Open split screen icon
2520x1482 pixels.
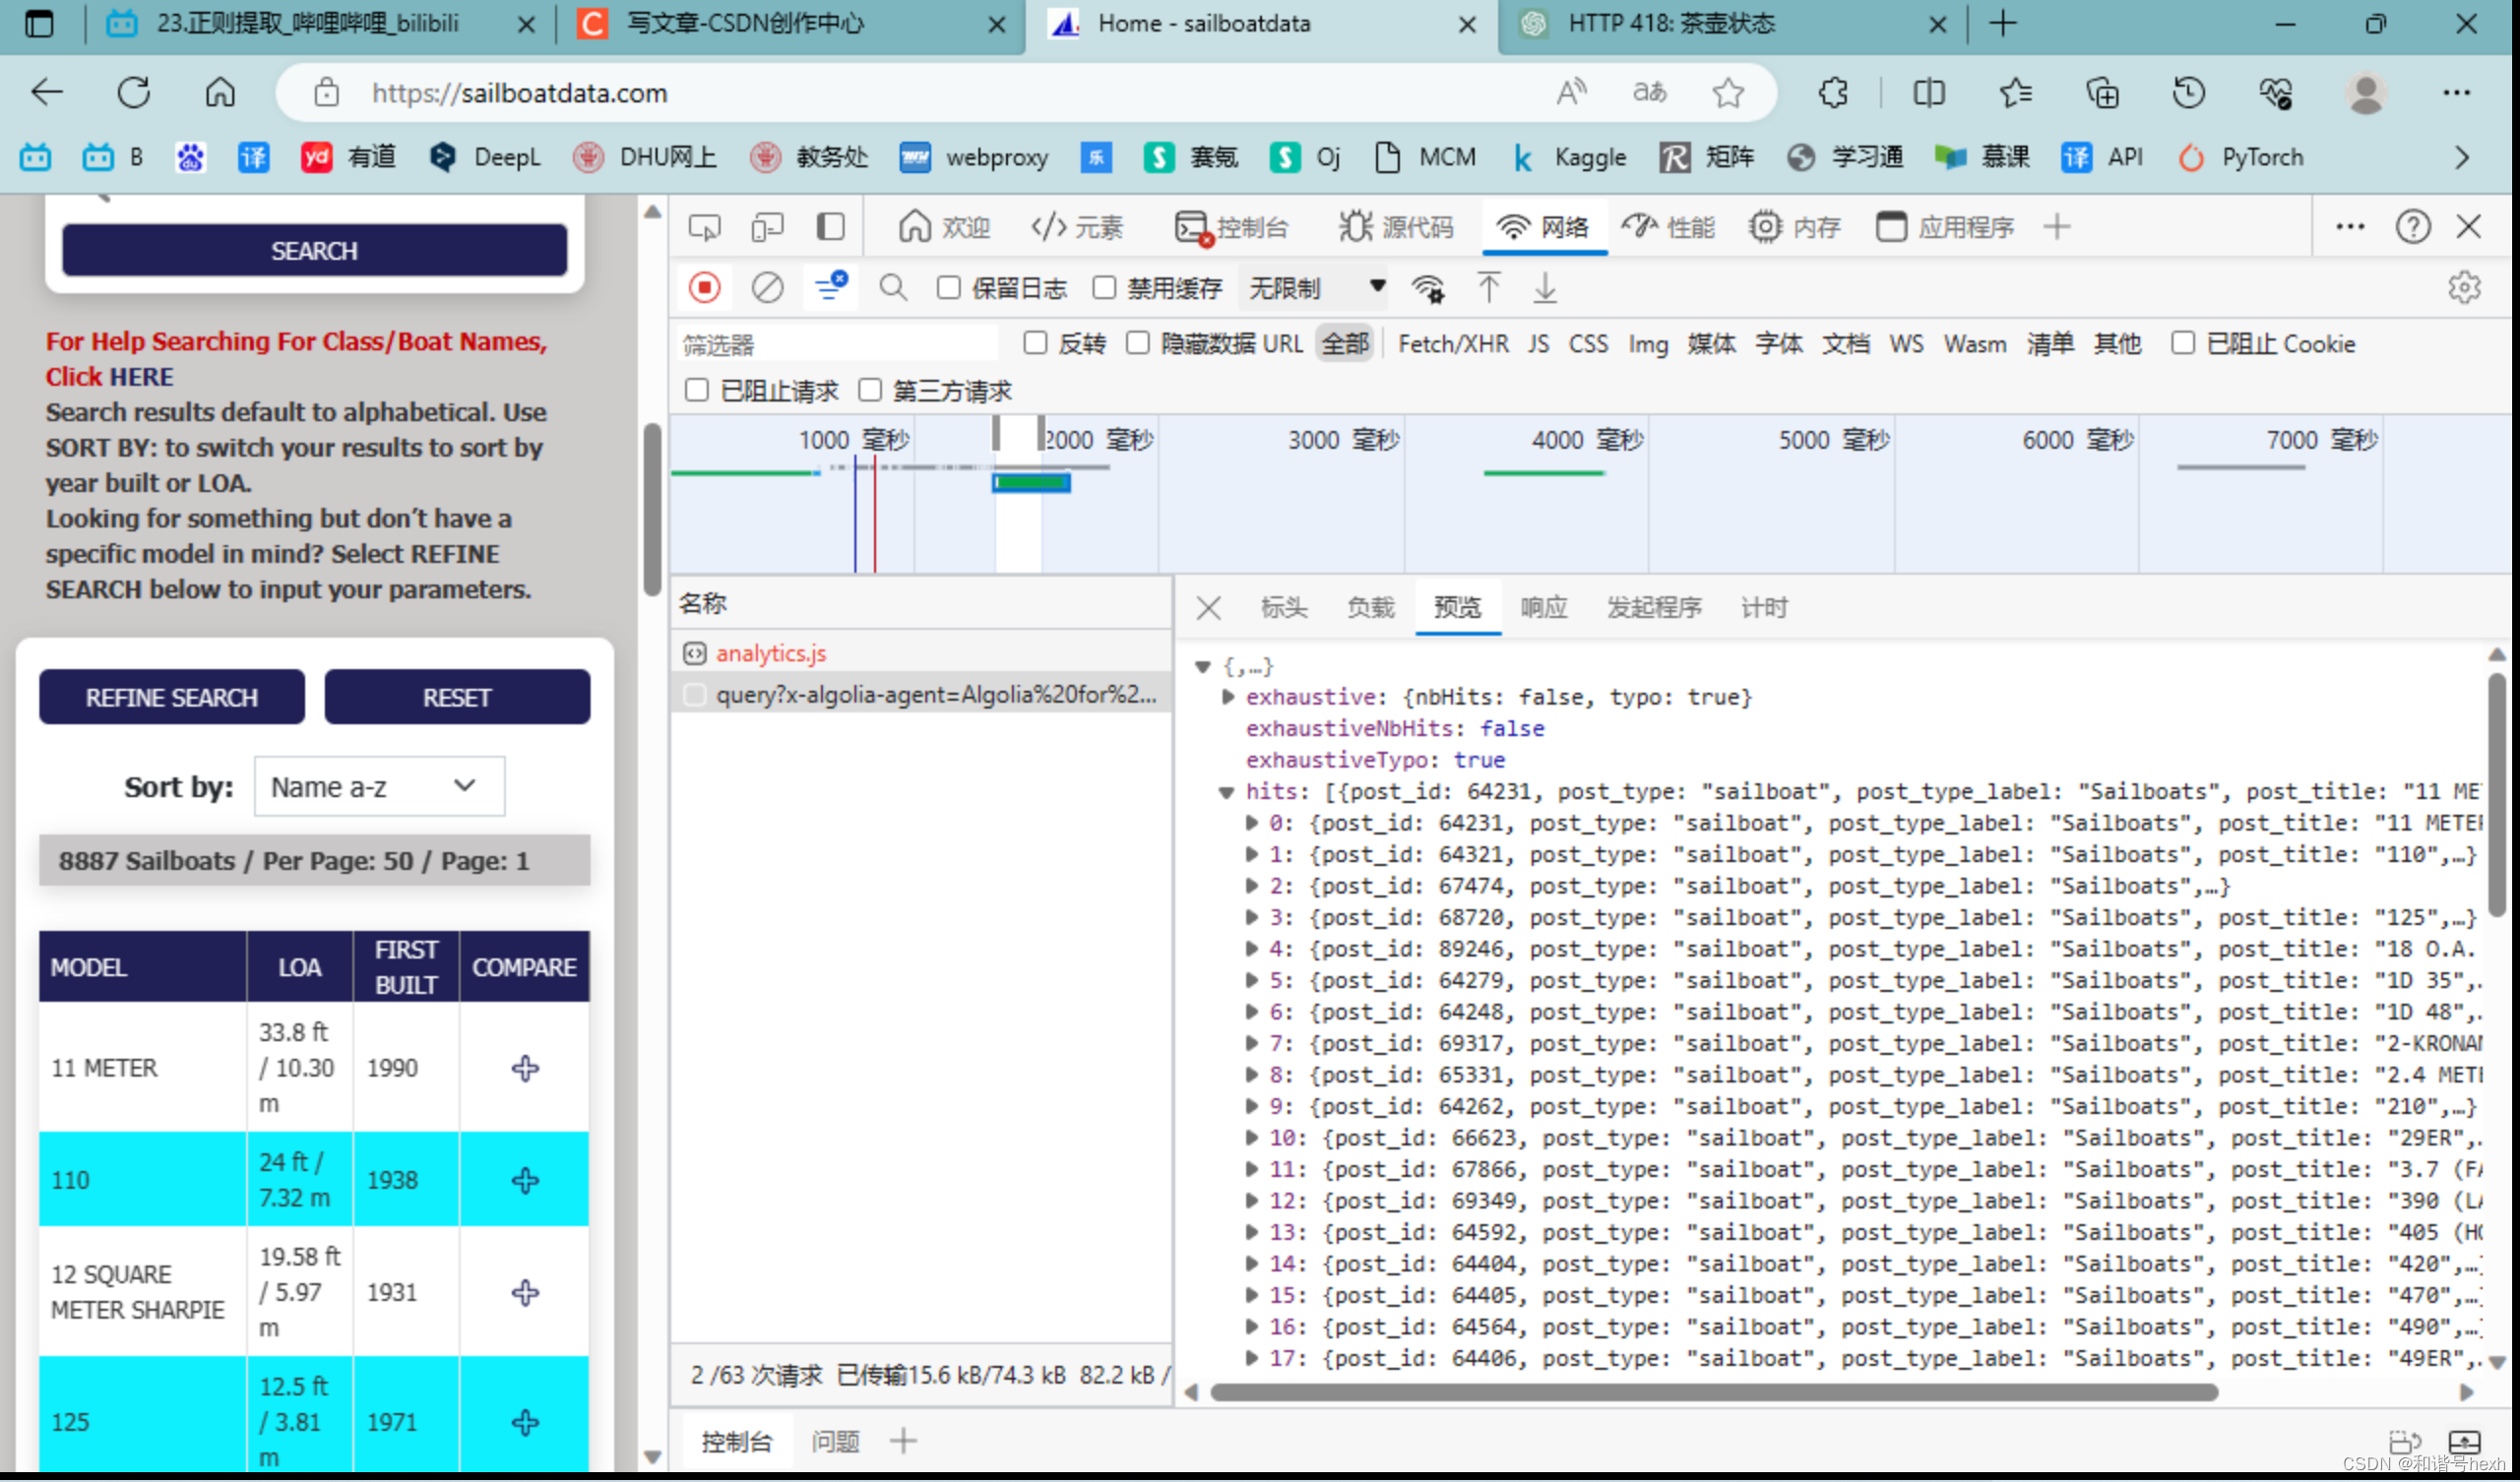click(1928, 93)
